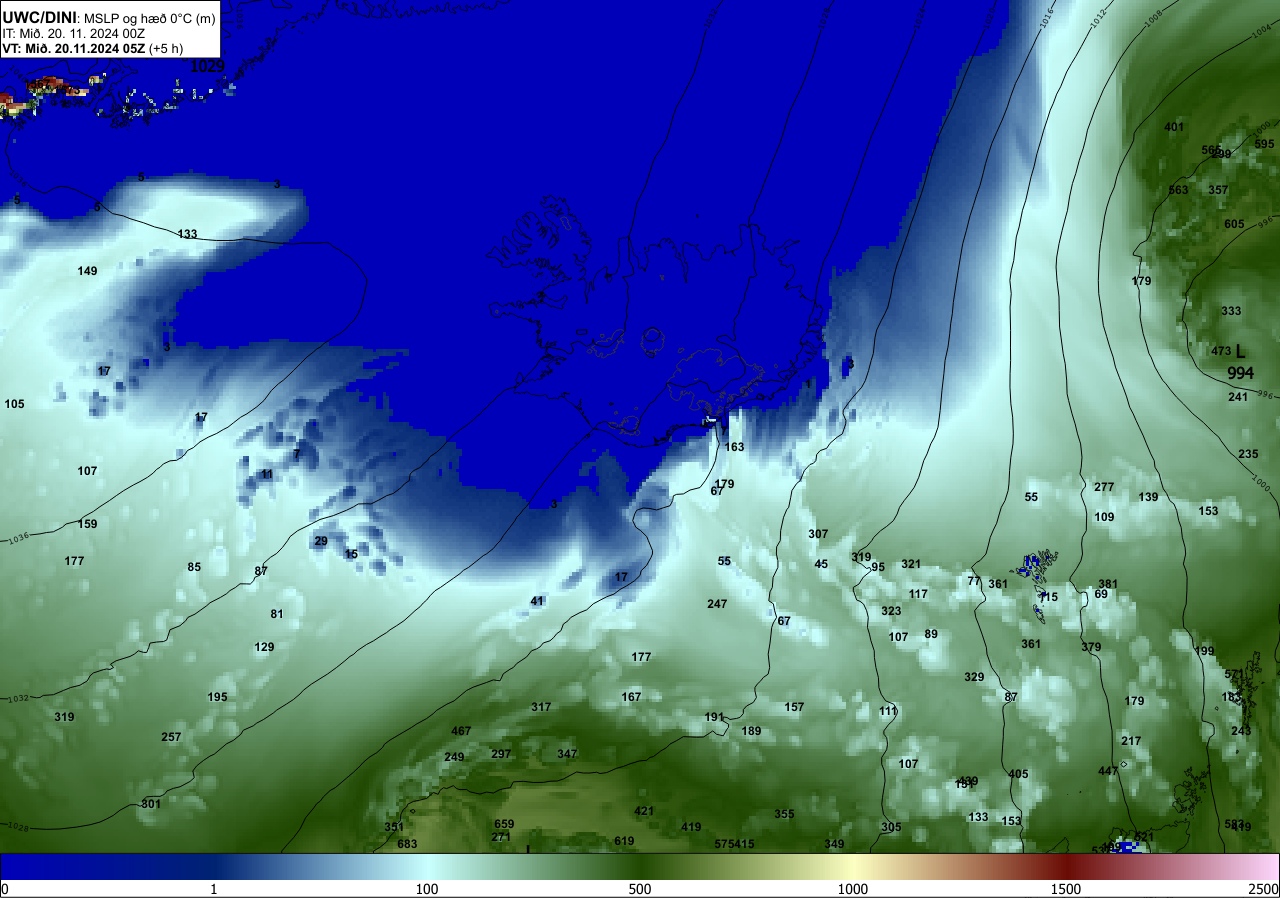Click the 317 height value
This screenshot has width=1280, height=898.
click(x=541, y=707)
